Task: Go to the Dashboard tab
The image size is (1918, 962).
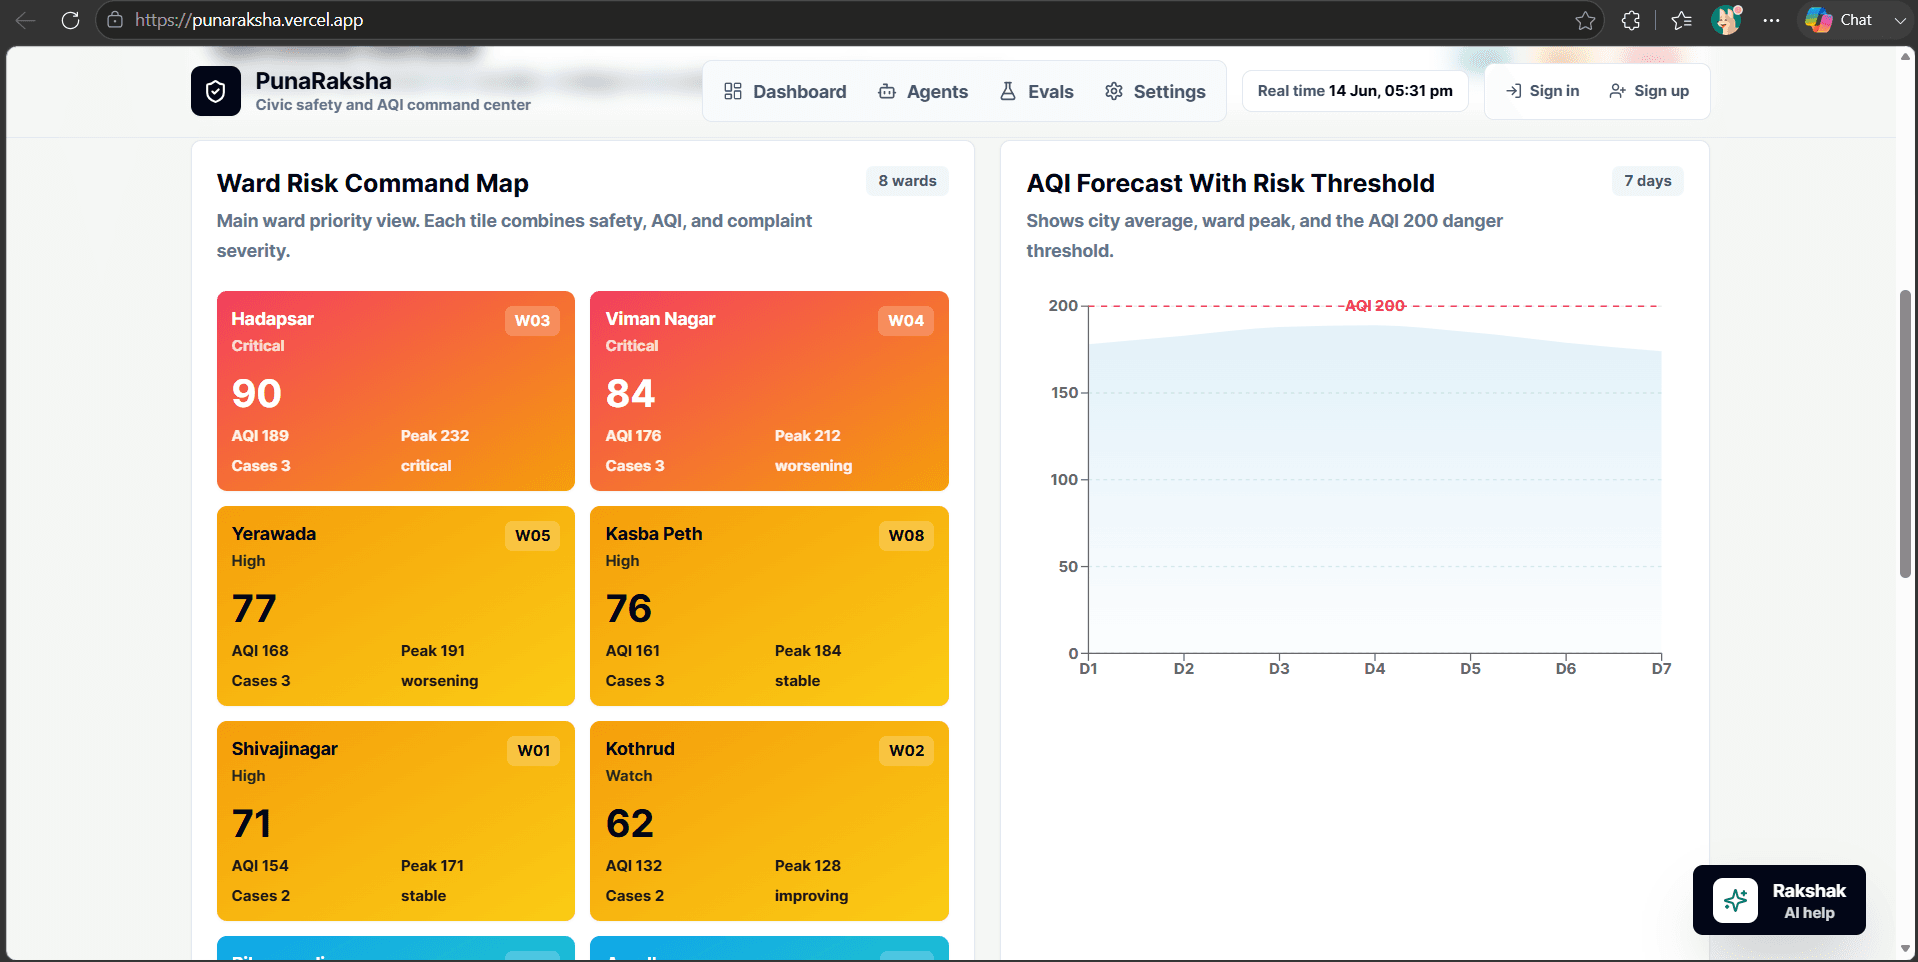Action: tap(785, 92)
